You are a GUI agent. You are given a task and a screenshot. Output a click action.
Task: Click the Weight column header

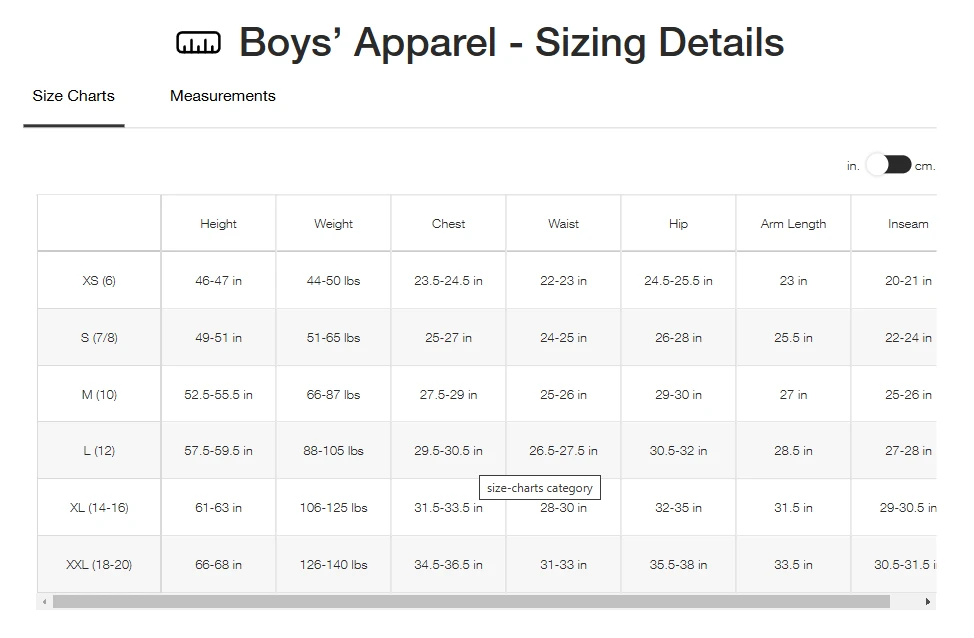[x=333, y=224]
